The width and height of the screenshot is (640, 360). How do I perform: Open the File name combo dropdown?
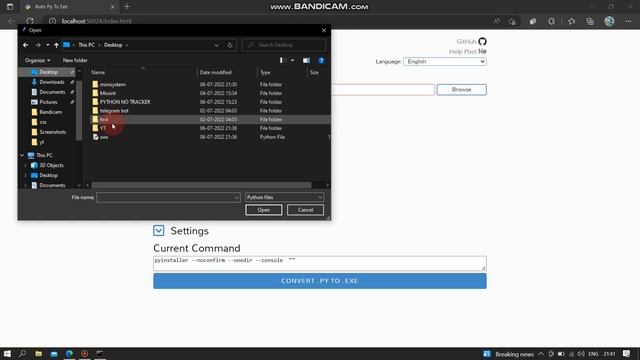(x=236, y=198)
